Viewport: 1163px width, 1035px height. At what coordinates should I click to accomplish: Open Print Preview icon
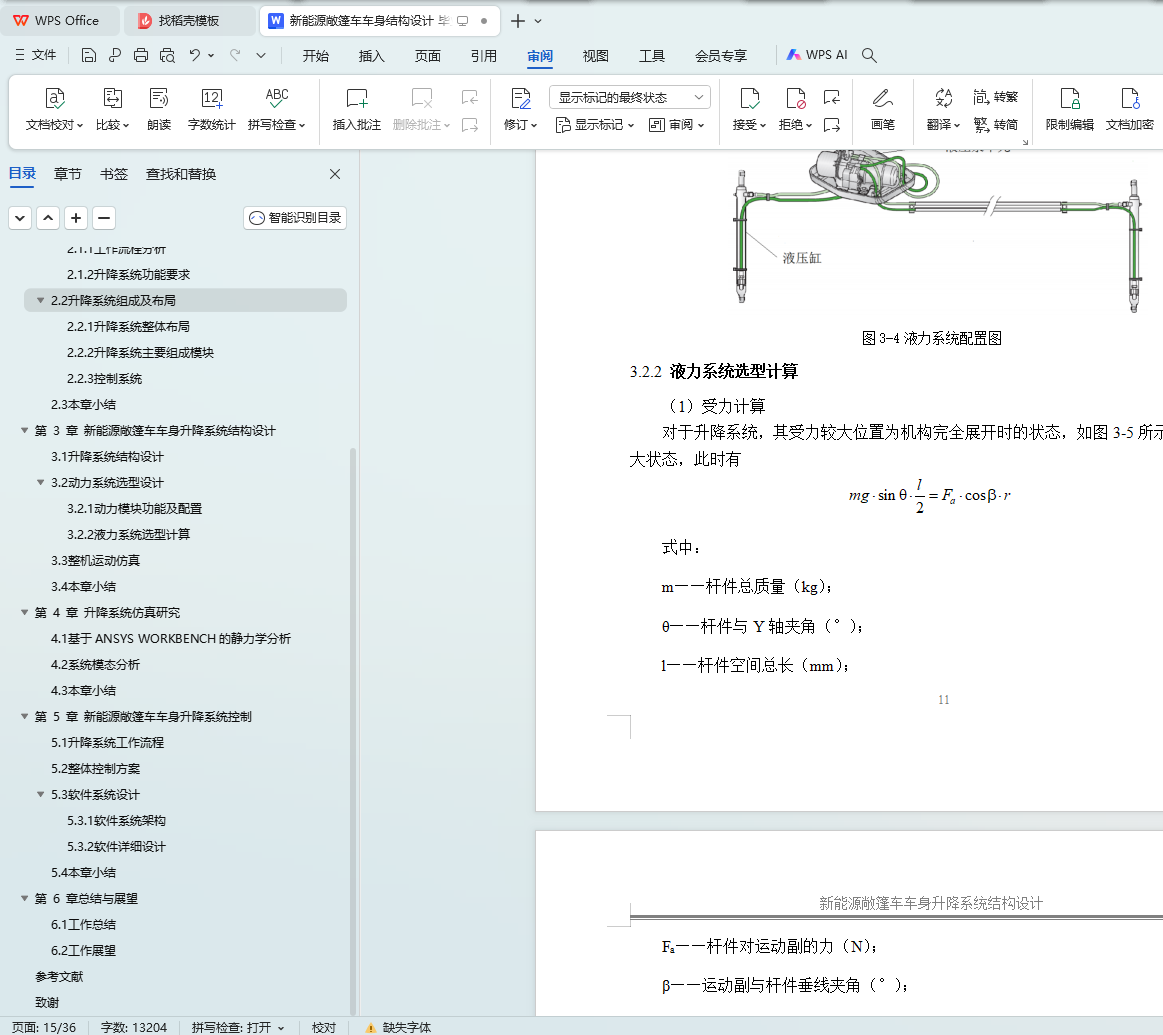[168, 55]
